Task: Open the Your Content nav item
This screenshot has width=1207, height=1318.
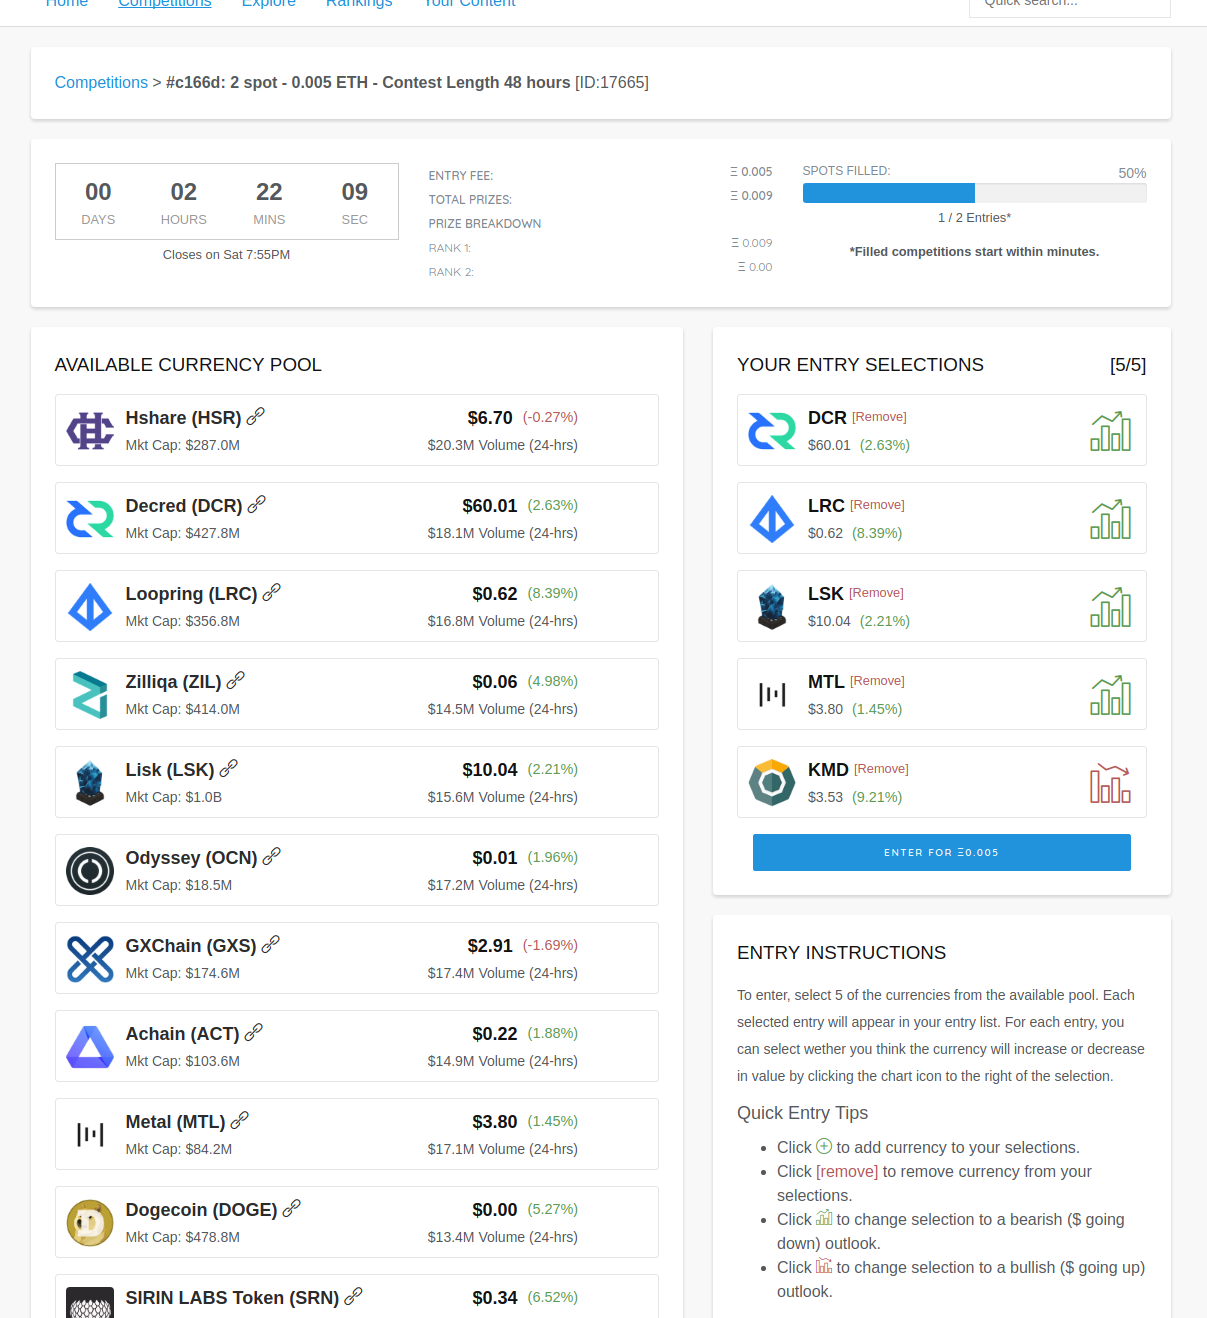Action: [470, 4]
